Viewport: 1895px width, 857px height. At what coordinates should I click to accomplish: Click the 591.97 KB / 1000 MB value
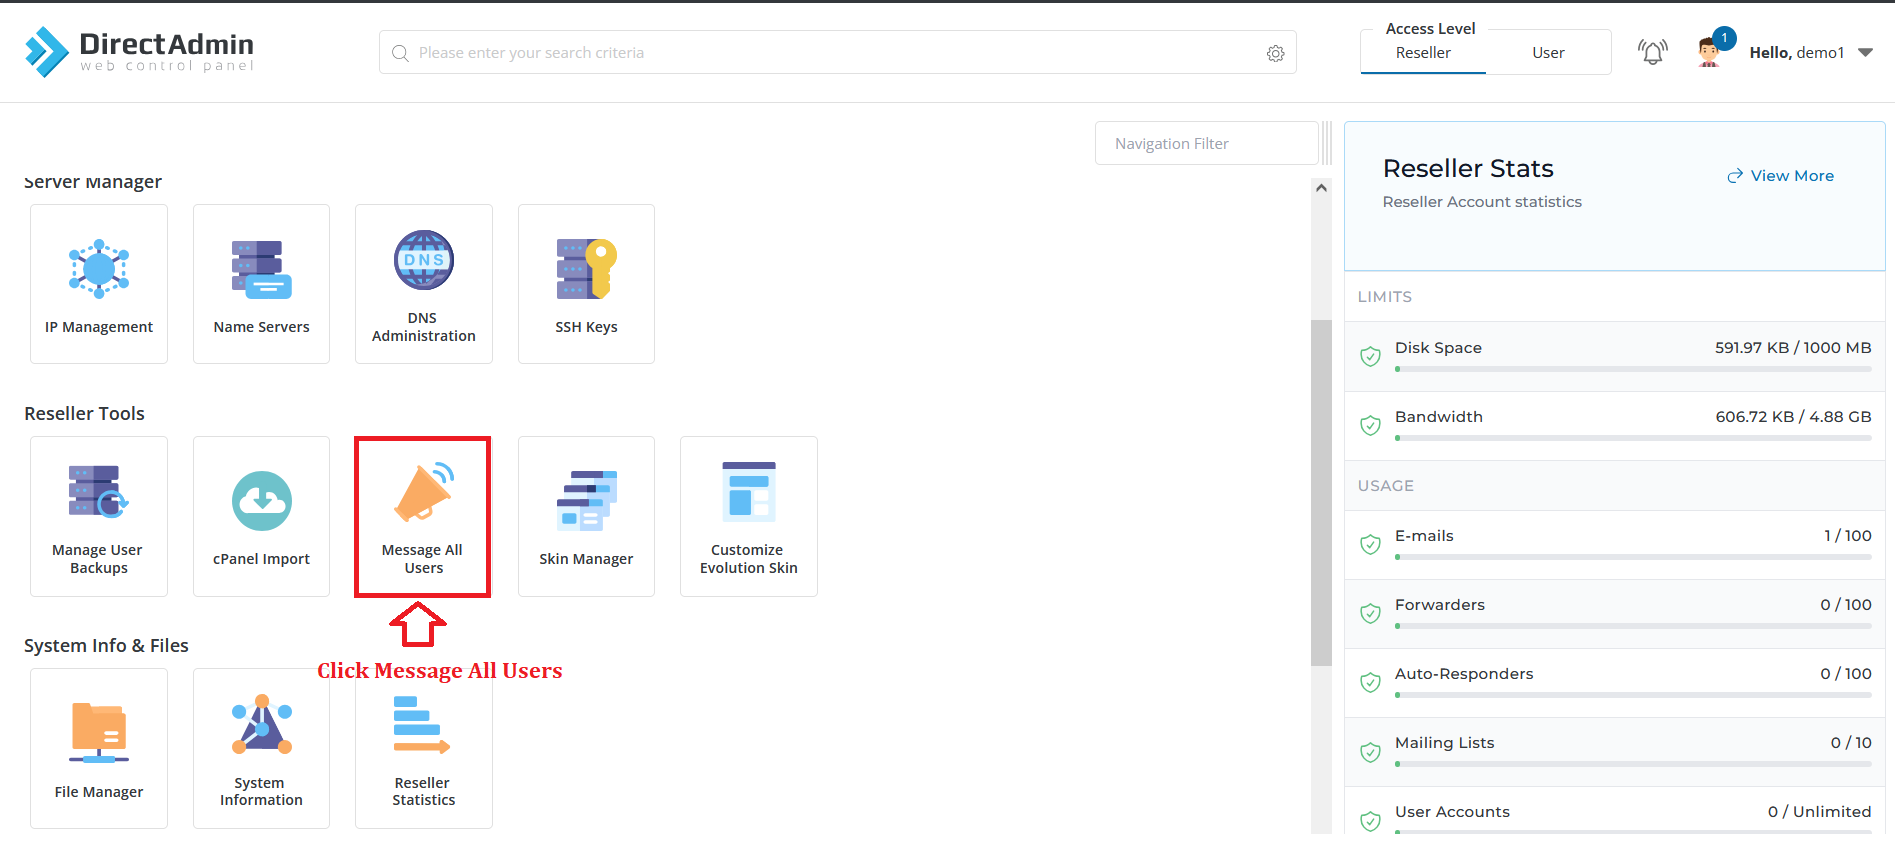tap(1793, 348)
